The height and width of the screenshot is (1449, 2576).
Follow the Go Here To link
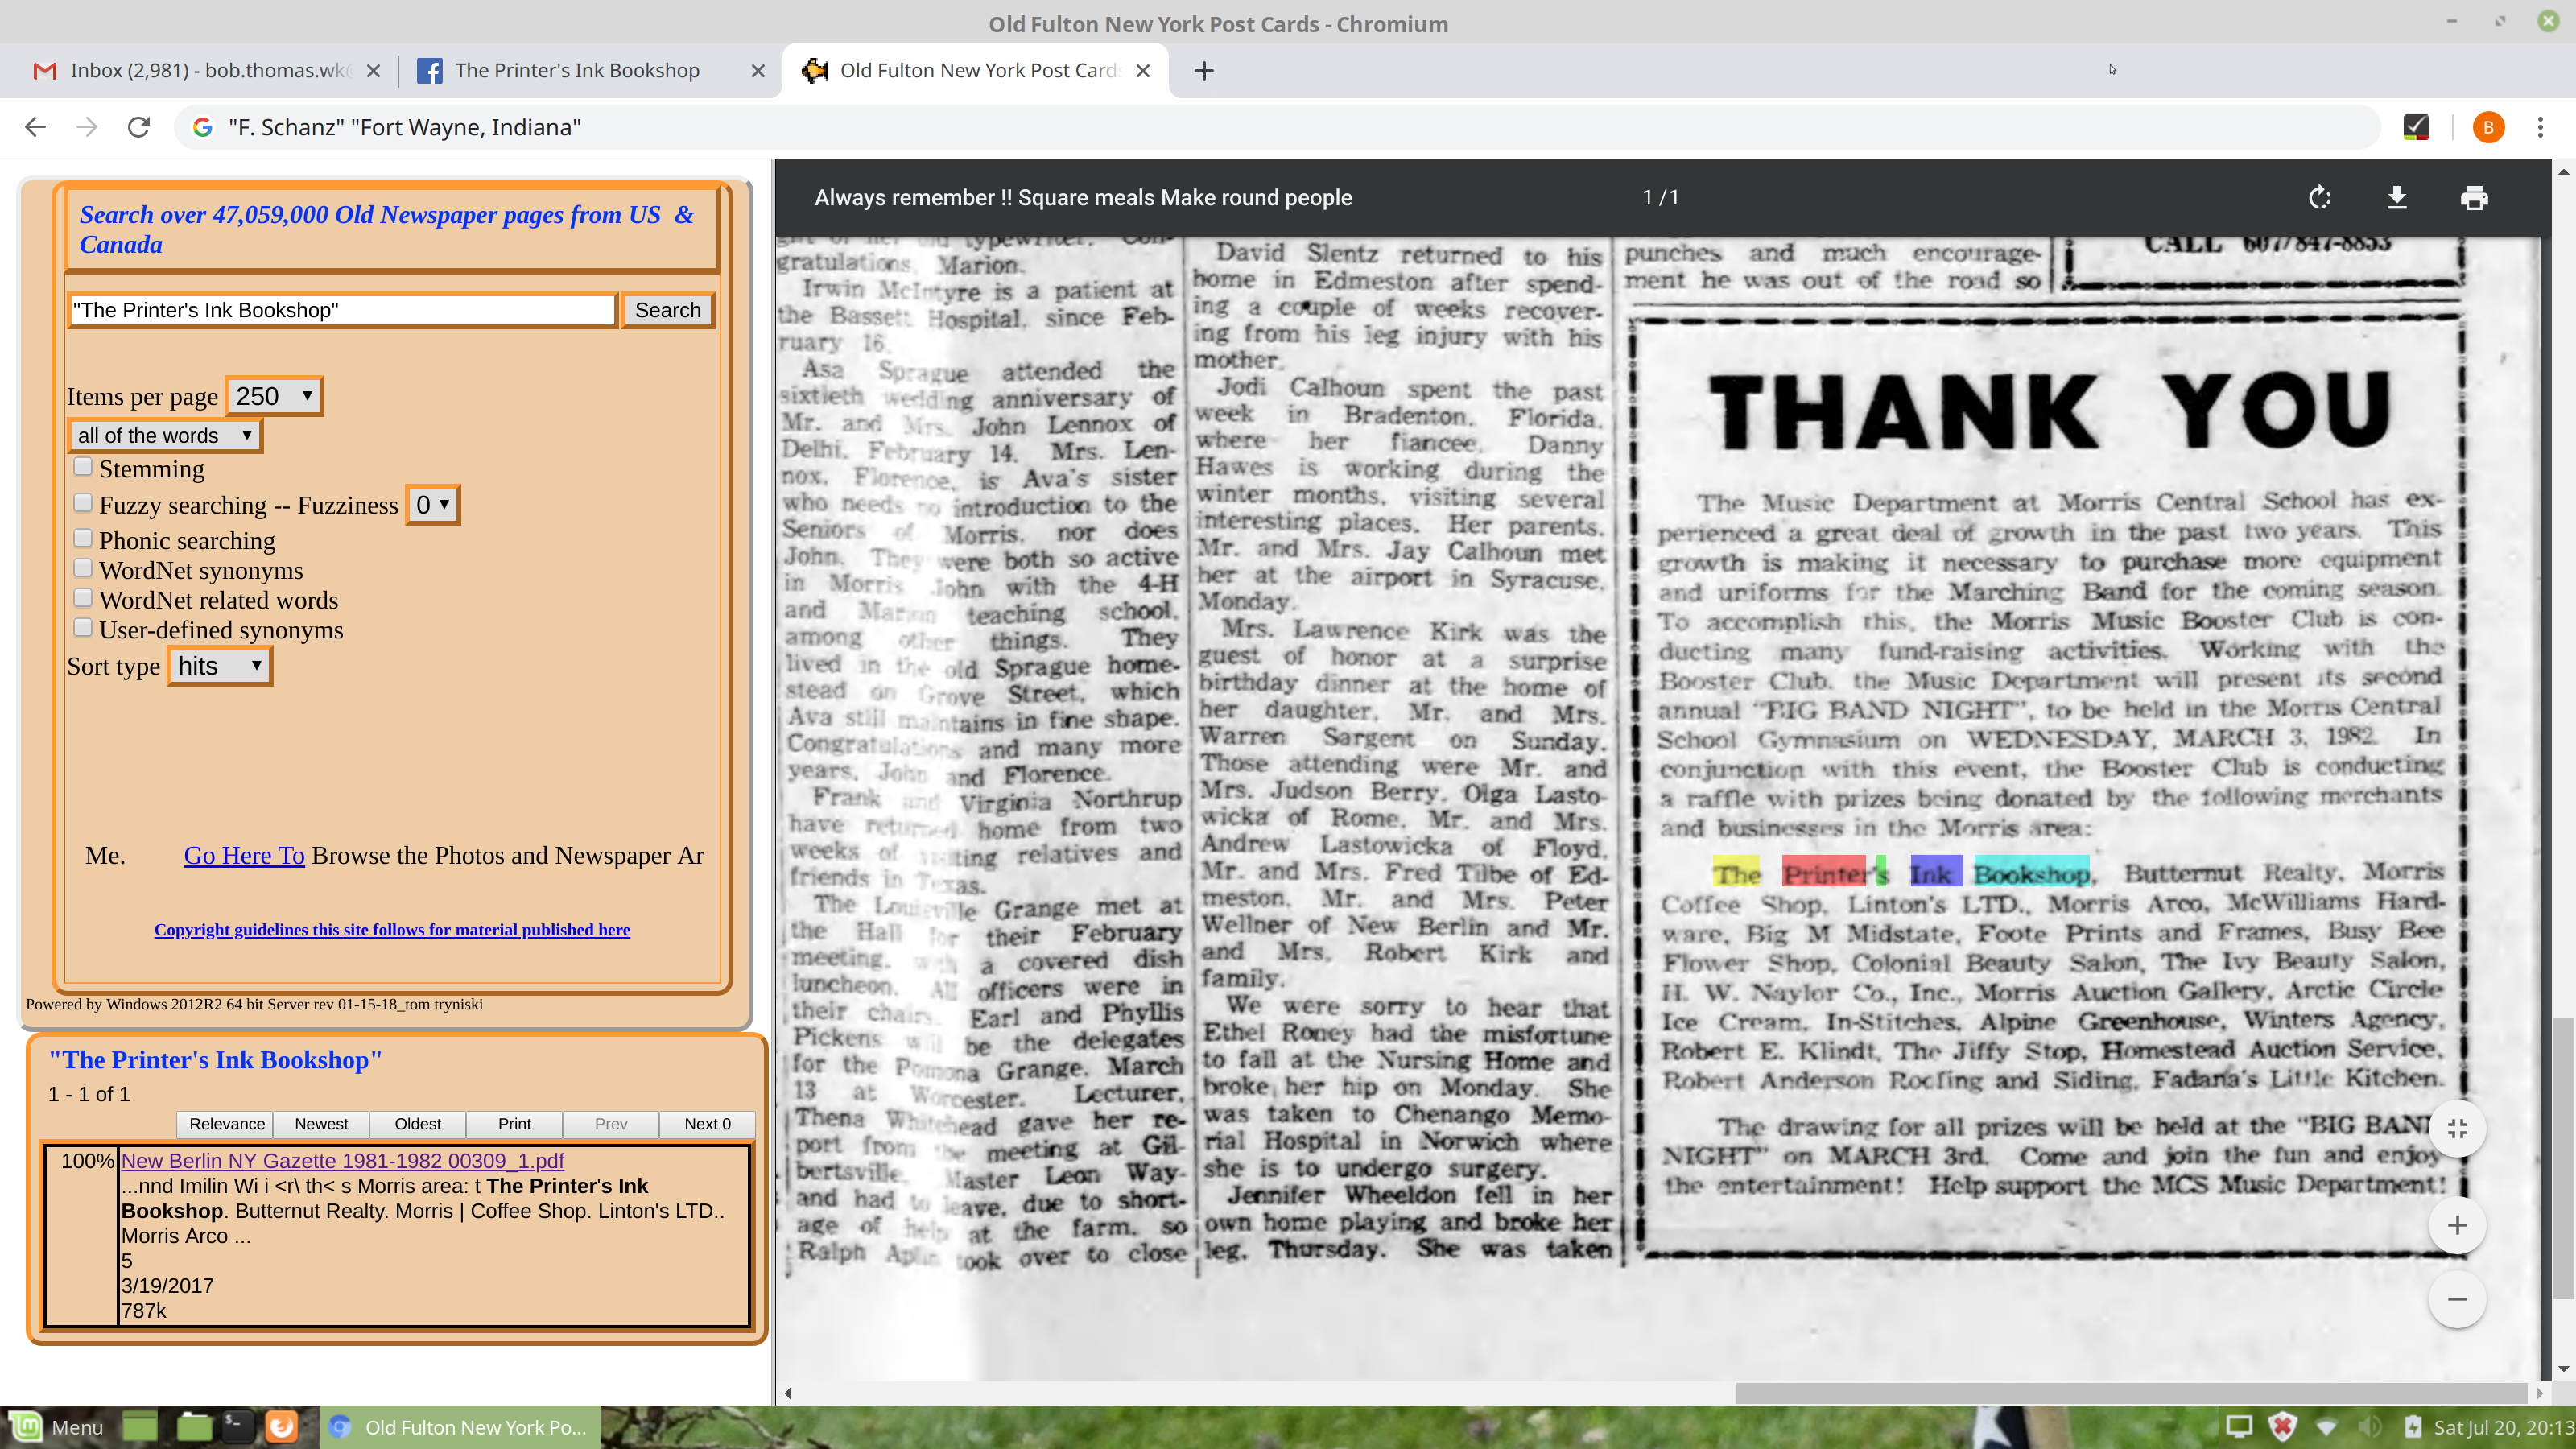(244, 855)
